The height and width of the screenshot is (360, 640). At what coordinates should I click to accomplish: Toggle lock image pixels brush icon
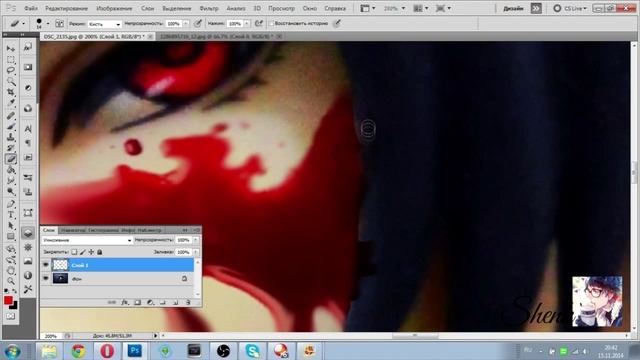click(x=82, y=252)
